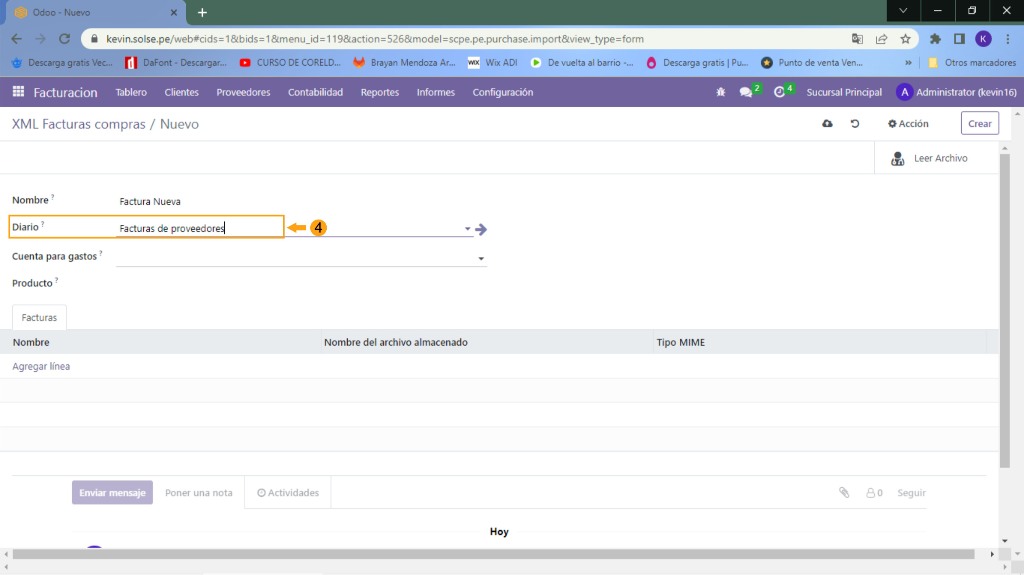Expand the Cuenta para gastos dropdown

click(x=481, y=259)
